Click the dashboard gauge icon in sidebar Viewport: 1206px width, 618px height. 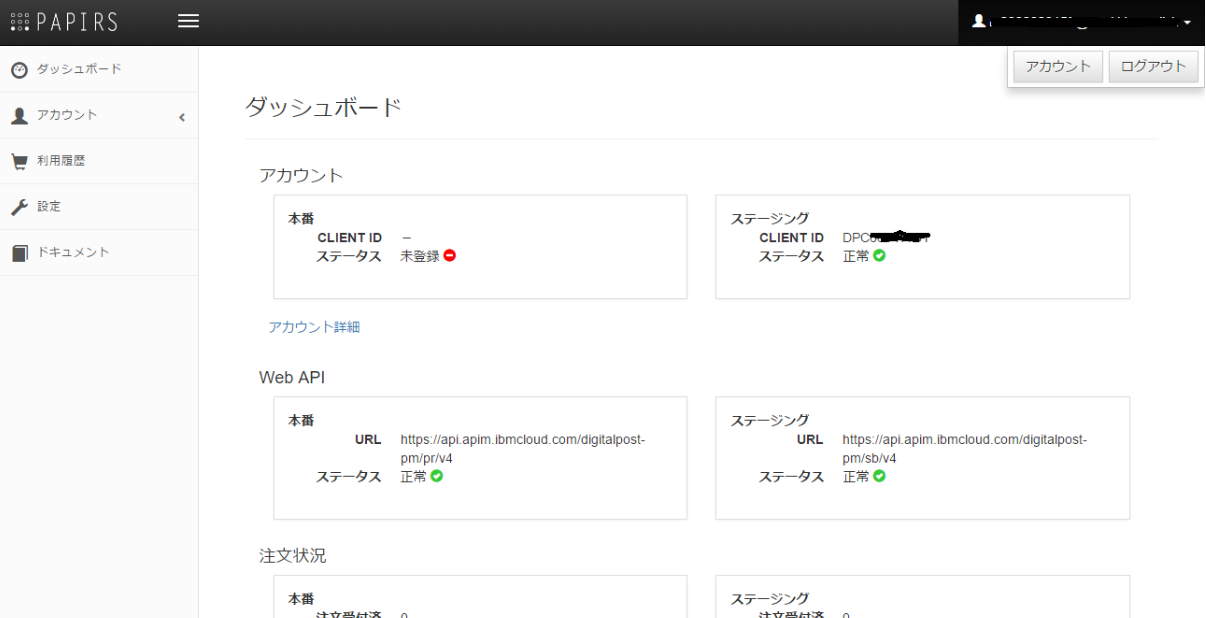point(19,70)
